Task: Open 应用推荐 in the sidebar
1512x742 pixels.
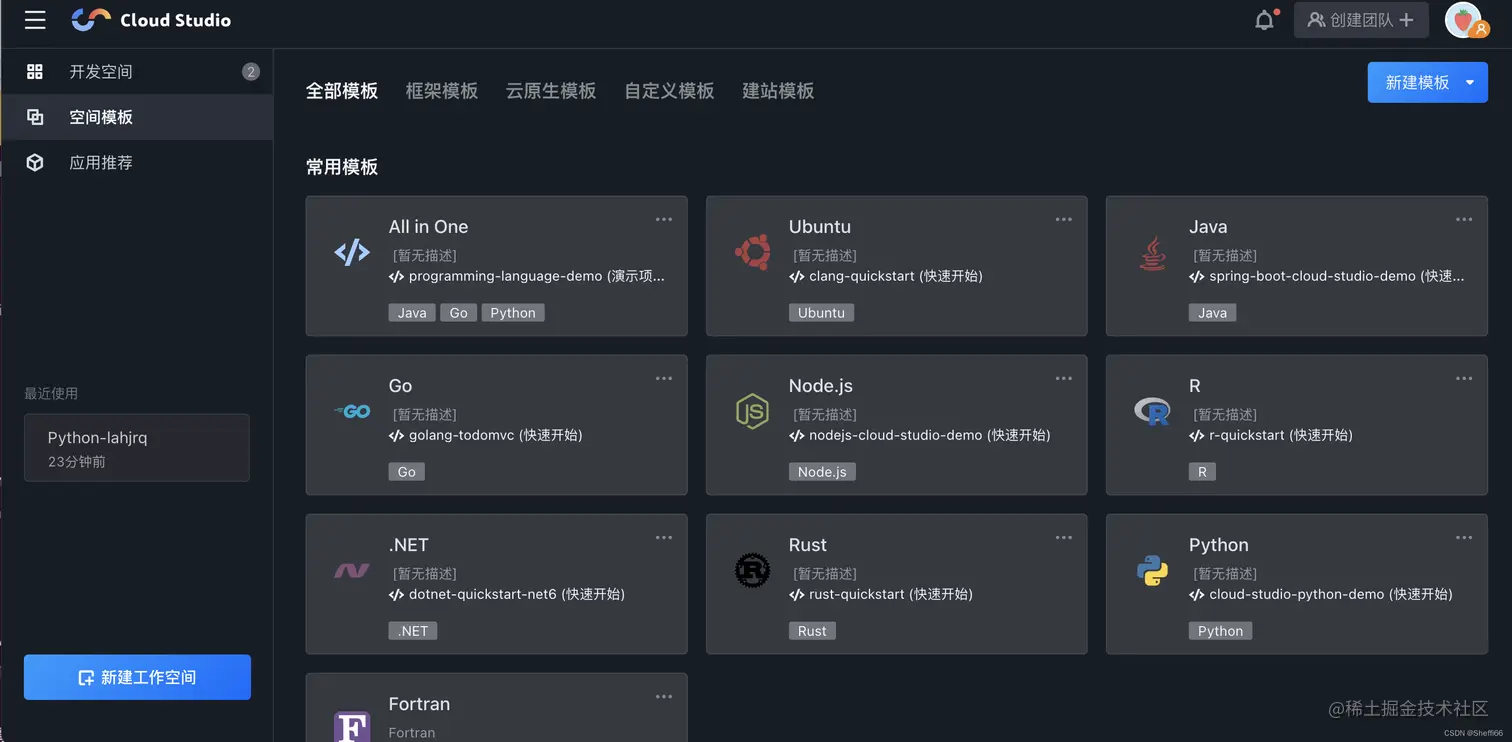Action: click(137, 163)
